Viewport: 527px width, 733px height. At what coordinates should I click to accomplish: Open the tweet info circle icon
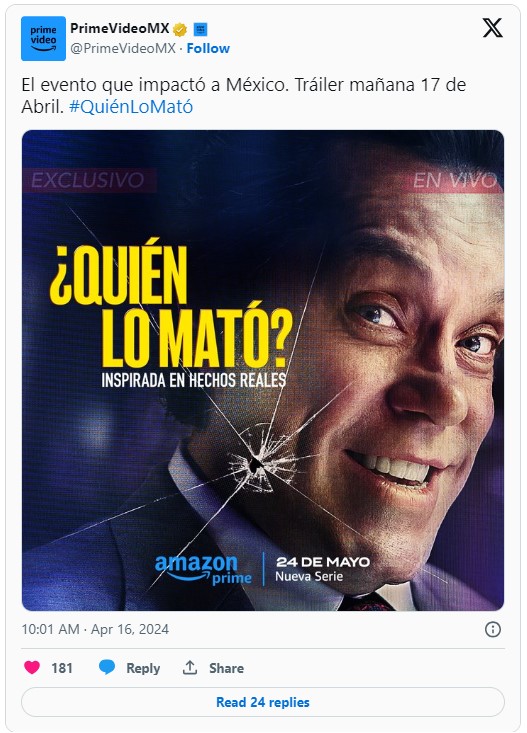tap(492, 629)
